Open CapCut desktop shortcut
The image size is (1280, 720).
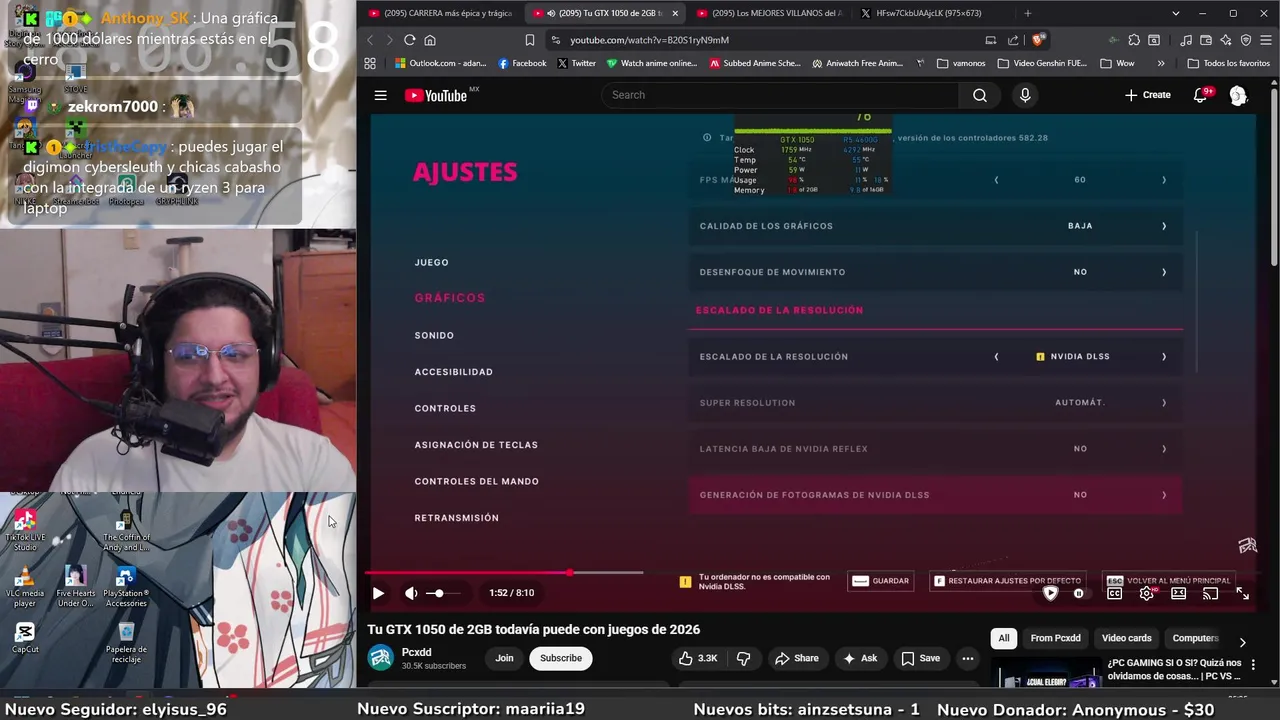click(25, 638)
